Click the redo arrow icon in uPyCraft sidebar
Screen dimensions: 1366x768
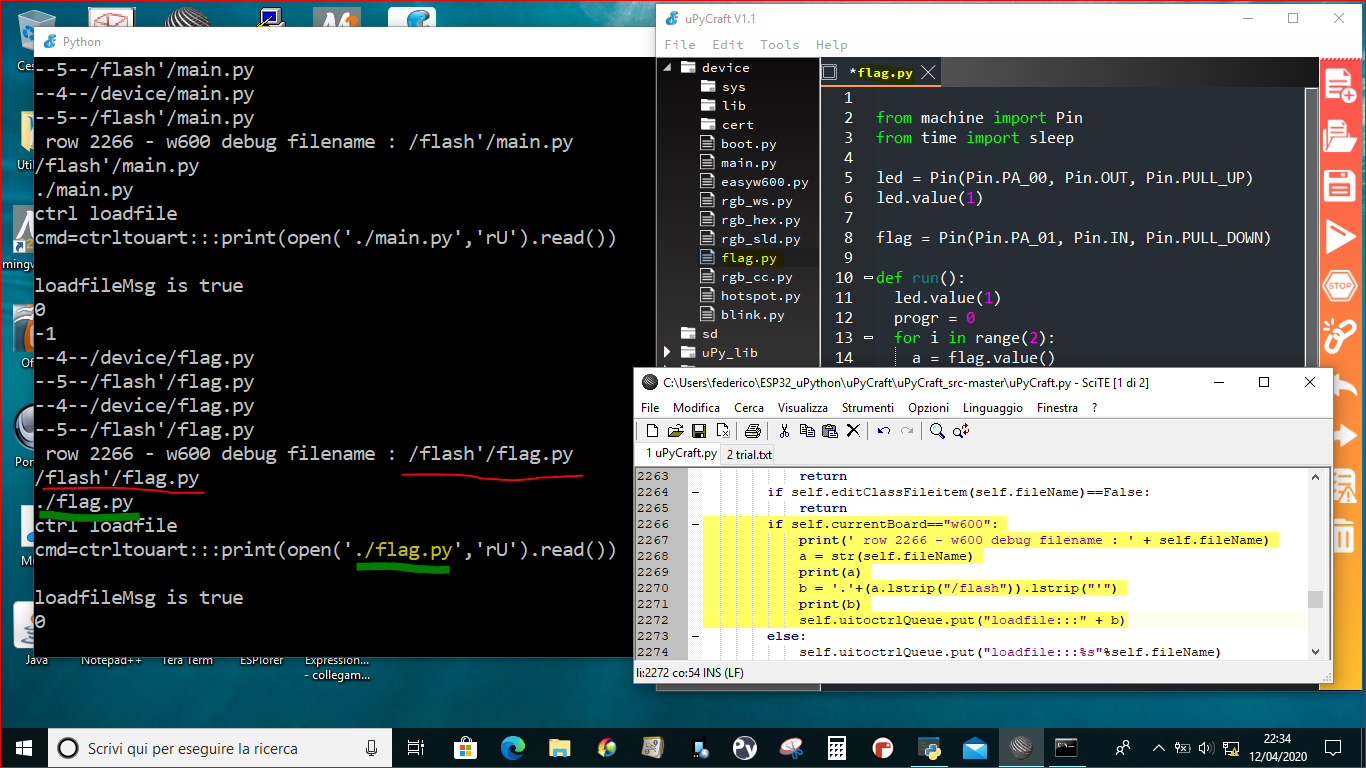(x=1346, y=436)
